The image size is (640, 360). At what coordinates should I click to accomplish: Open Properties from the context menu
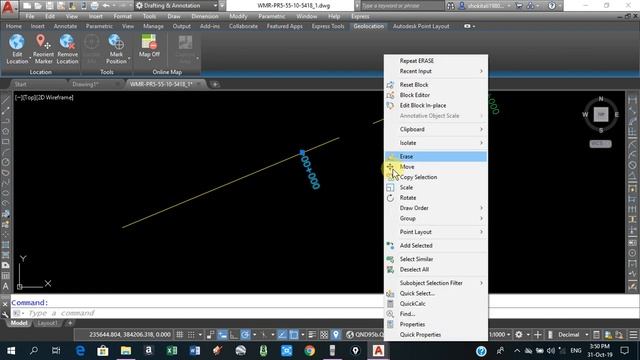(x=436, y=324)
